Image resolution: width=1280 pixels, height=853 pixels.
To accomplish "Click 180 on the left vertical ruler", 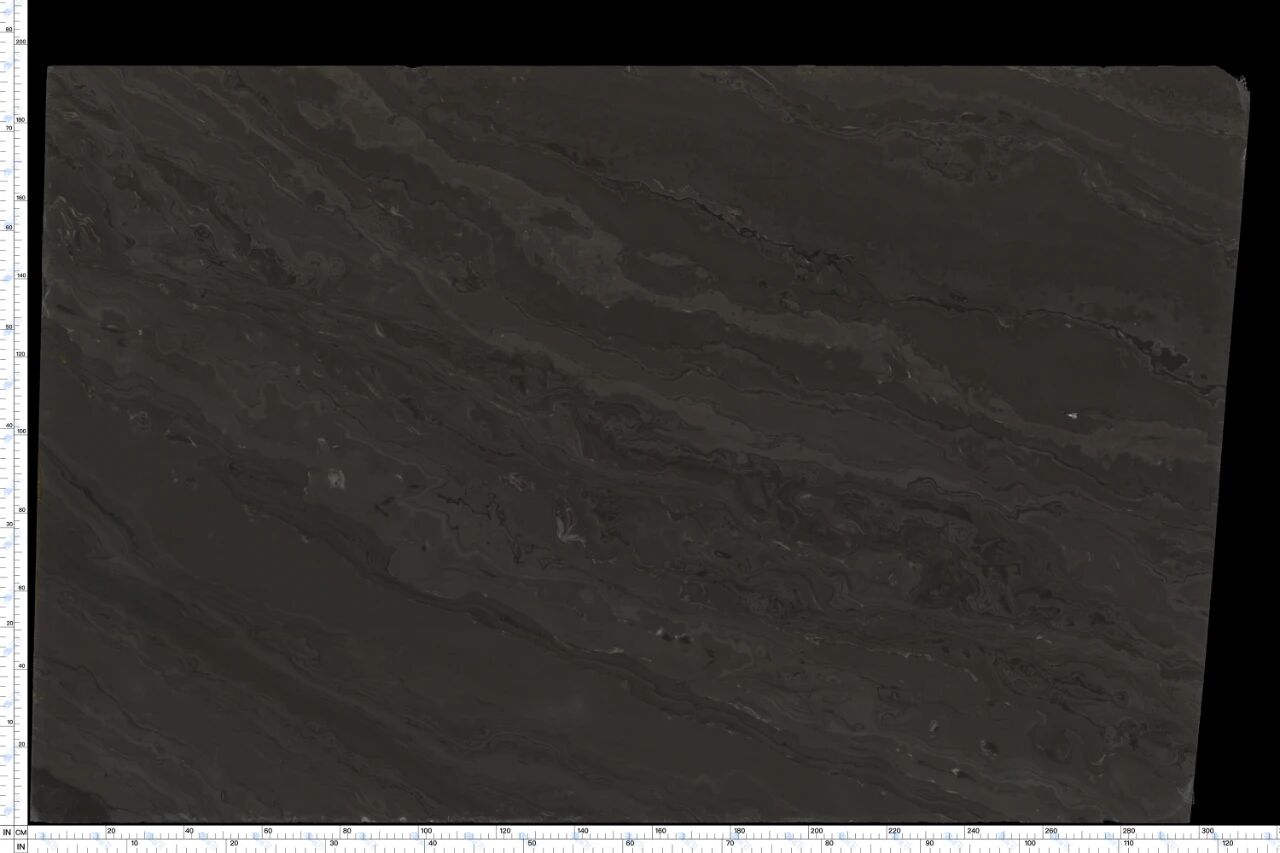I will click(20, 120).
